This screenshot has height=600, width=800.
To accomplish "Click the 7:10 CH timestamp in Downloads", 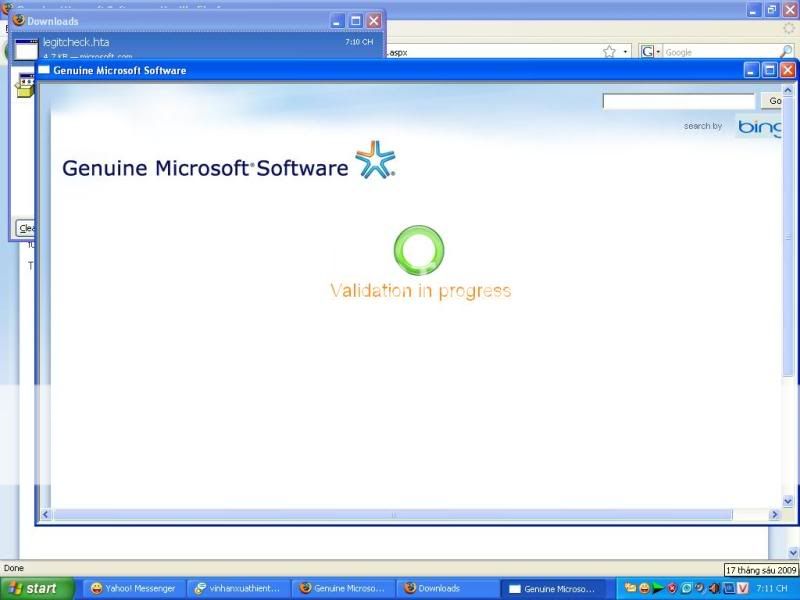I will (359, 42).
